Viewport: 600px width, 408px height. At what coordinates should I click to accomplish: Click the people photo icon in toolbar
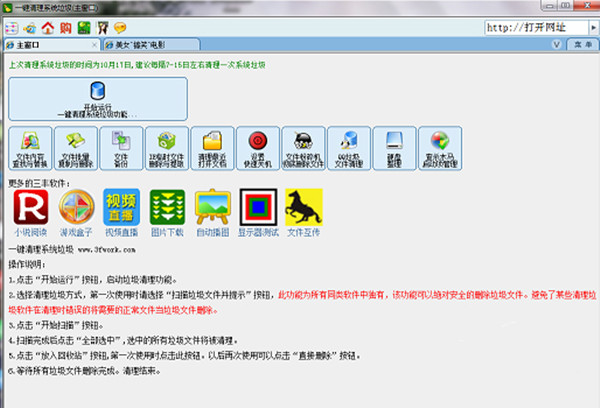[102, 28]
